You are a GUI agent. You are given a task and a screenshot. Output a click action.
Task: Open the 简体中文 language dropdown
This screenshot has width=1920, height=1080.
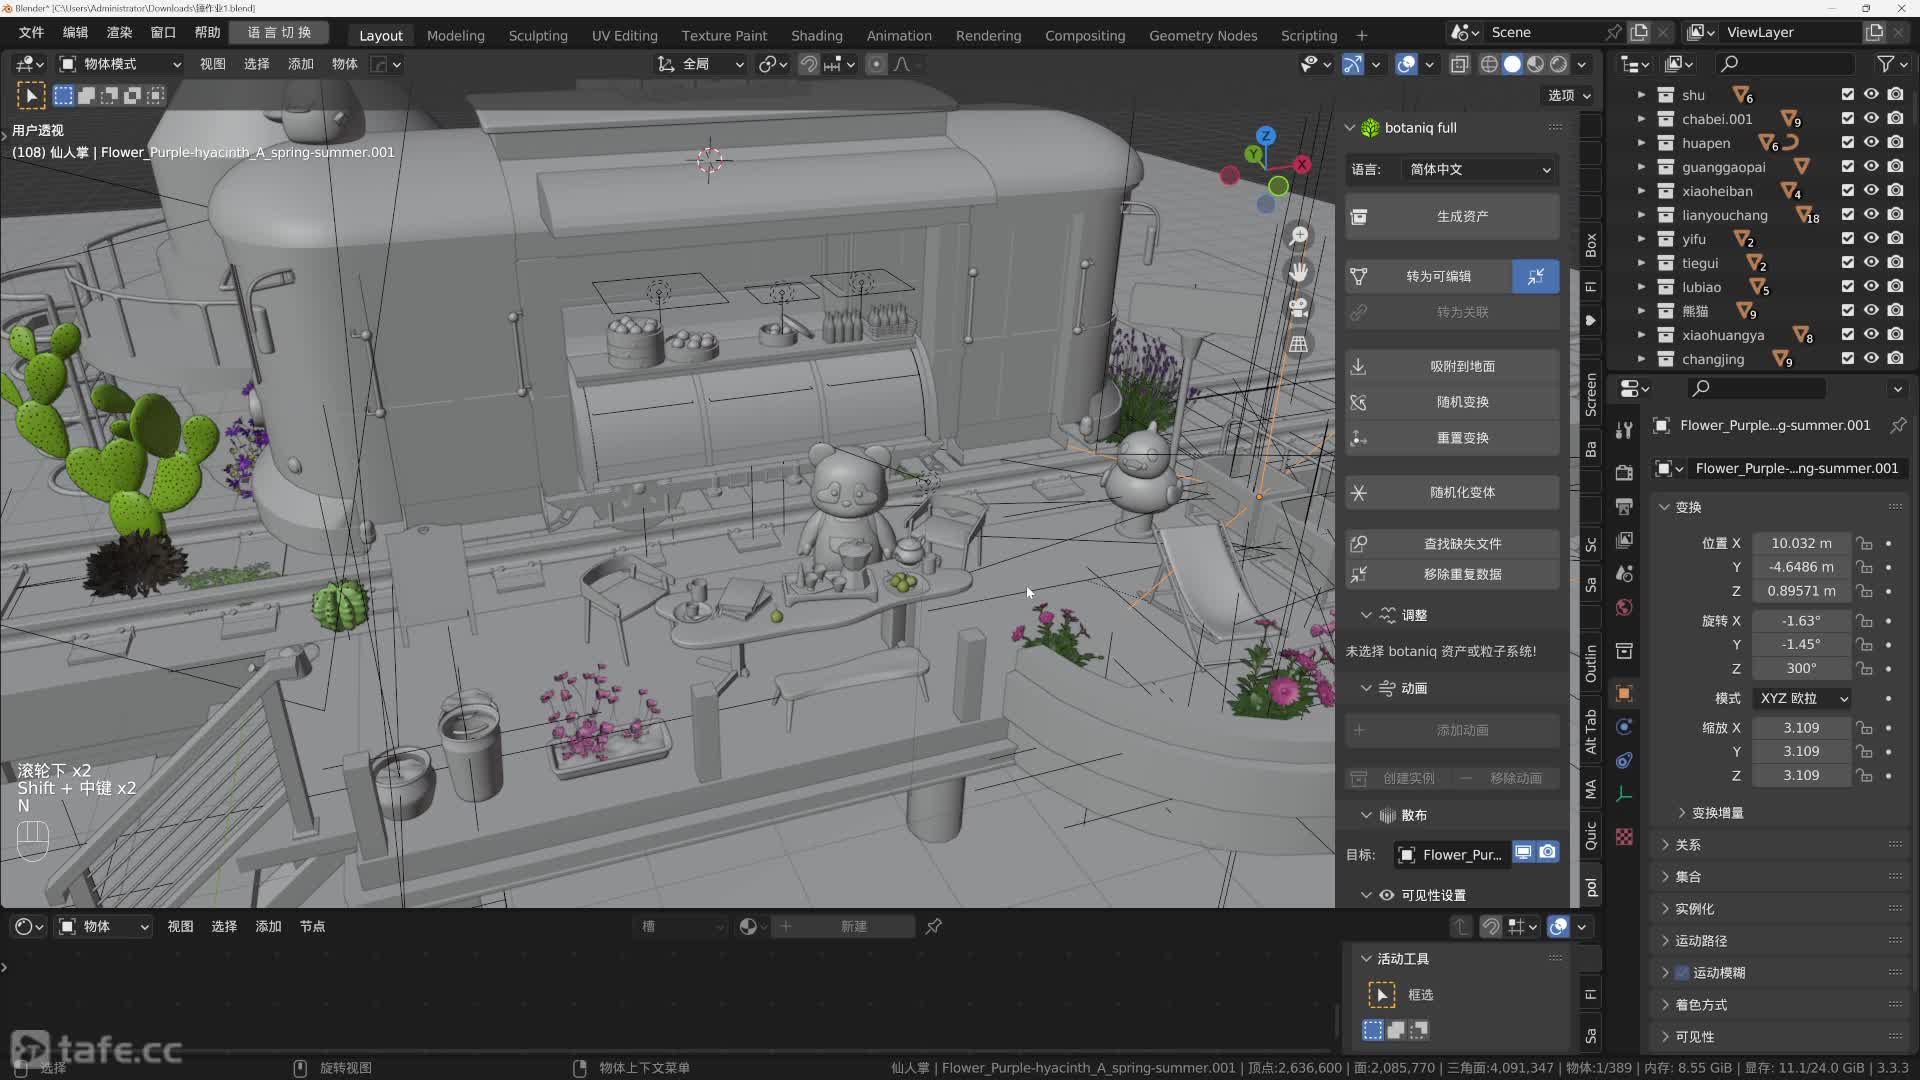pos(1478,169)
